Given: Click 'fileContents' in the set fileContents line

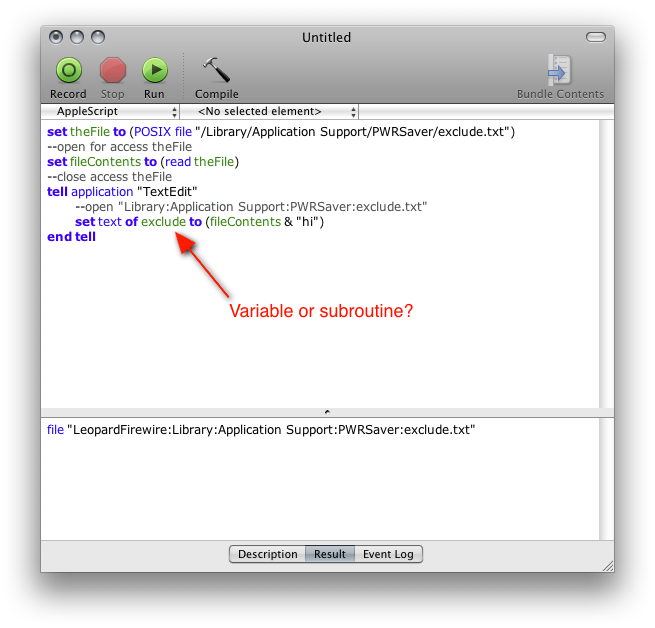Looking at the screenshot, I should point(106,162).
